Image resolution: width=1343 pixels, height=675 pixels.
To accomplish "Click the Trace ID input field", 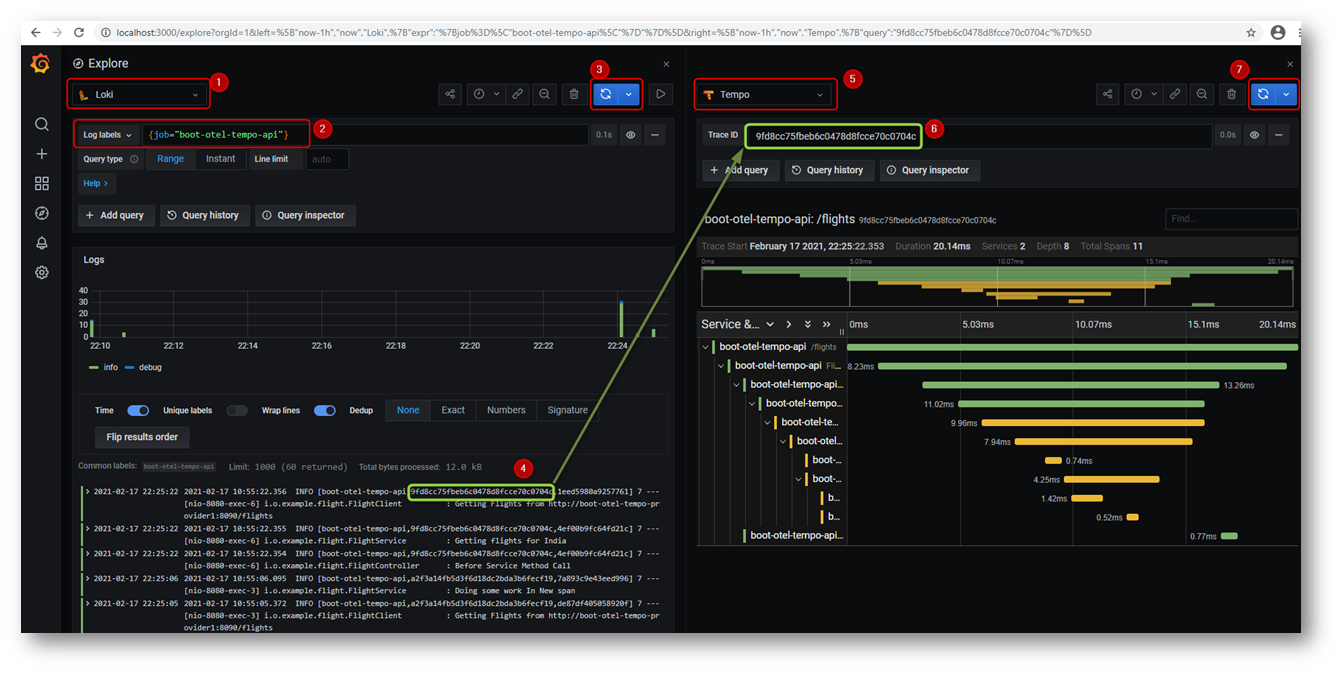I will click(977, 135).
